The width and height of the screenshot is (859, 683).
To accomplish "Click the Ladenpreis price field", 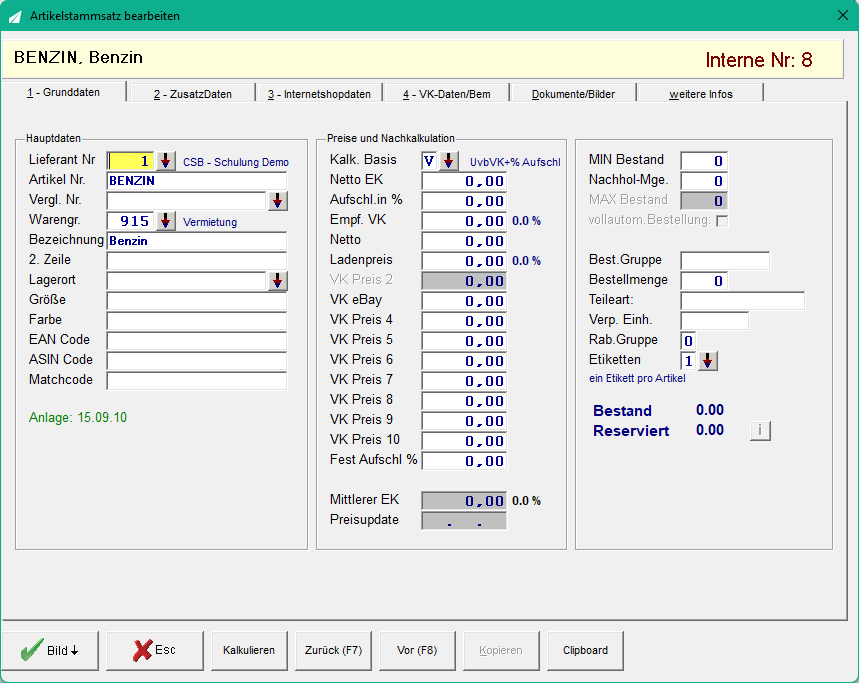I will point(464,261).
